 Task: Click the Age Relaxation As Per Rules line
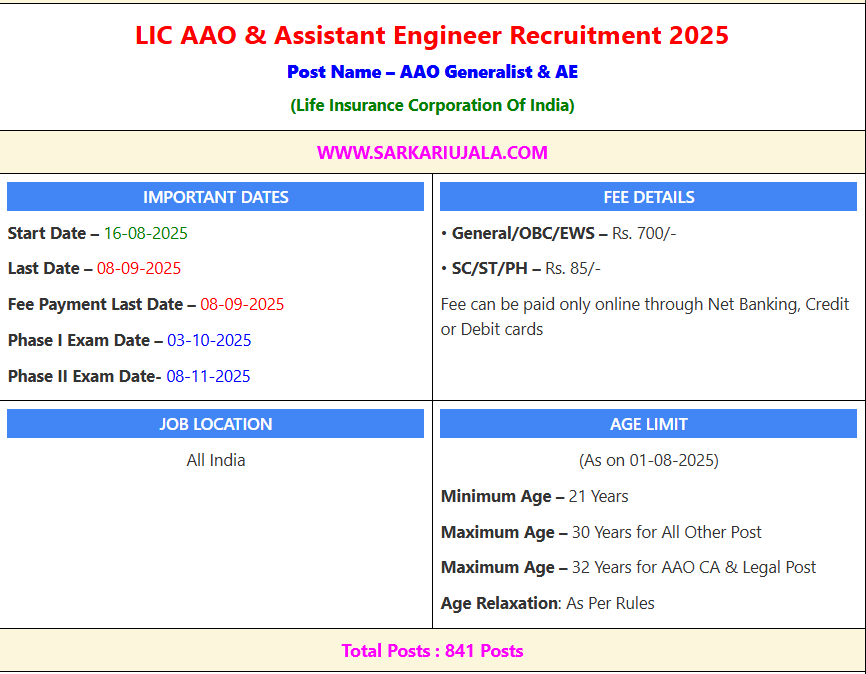[x=547, y=603]
